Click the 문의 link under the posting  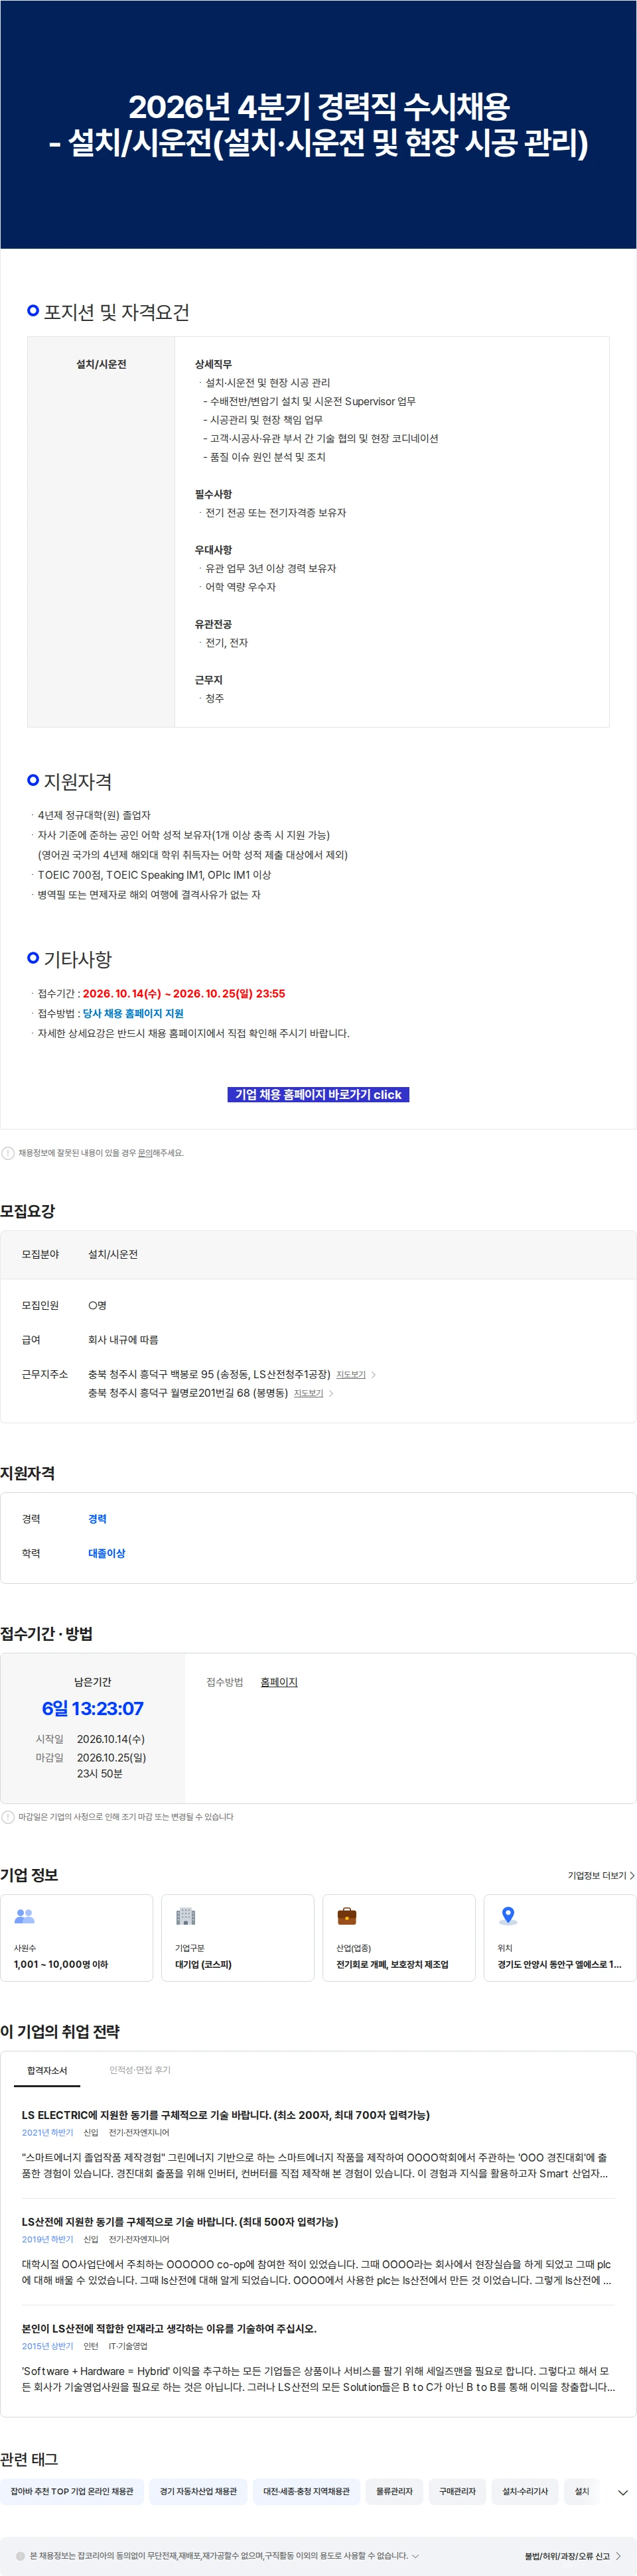145,1153
